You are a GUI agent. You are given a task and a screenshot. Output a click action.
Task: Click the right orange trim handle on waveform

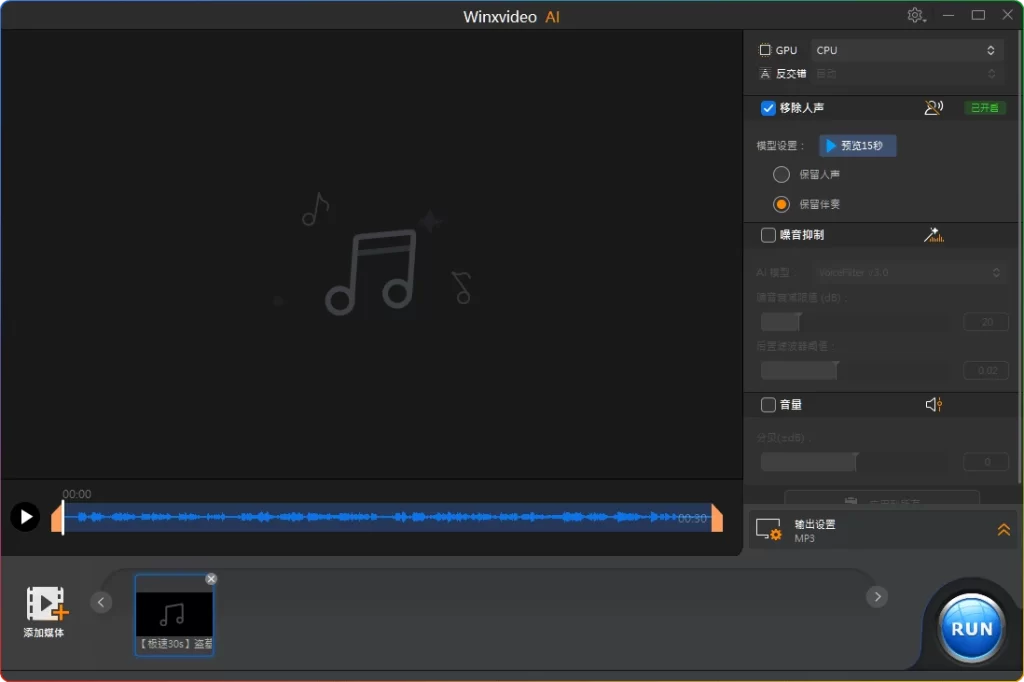click(x=716, y=518)
